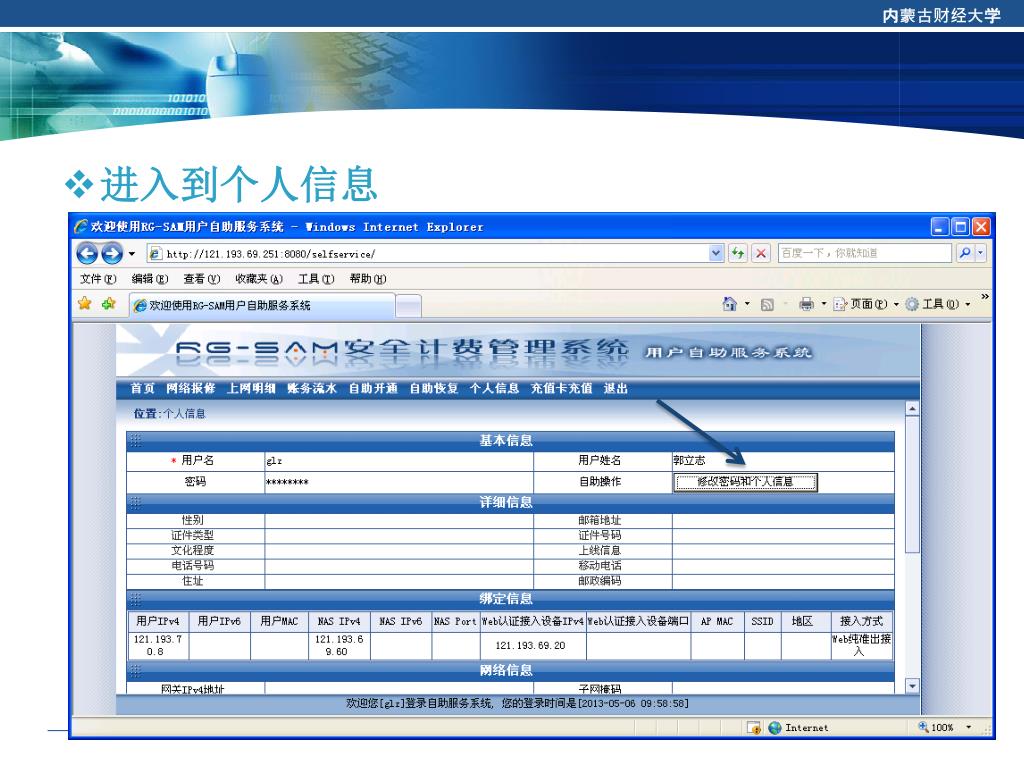Viewport: 1024px width, 768px height.
Task: Click the page icon in address bar
Action: (156, 253)
